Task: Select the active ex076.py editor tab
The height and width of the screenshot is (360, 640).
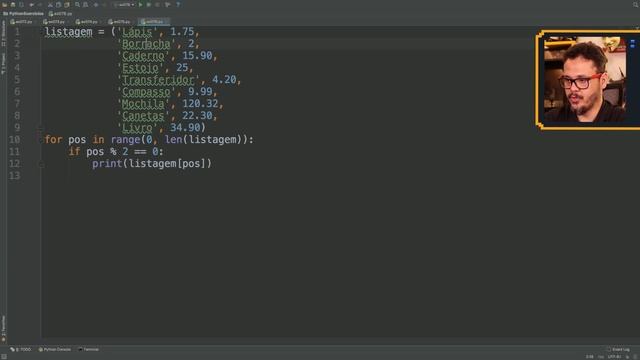Action: (154, 22)
